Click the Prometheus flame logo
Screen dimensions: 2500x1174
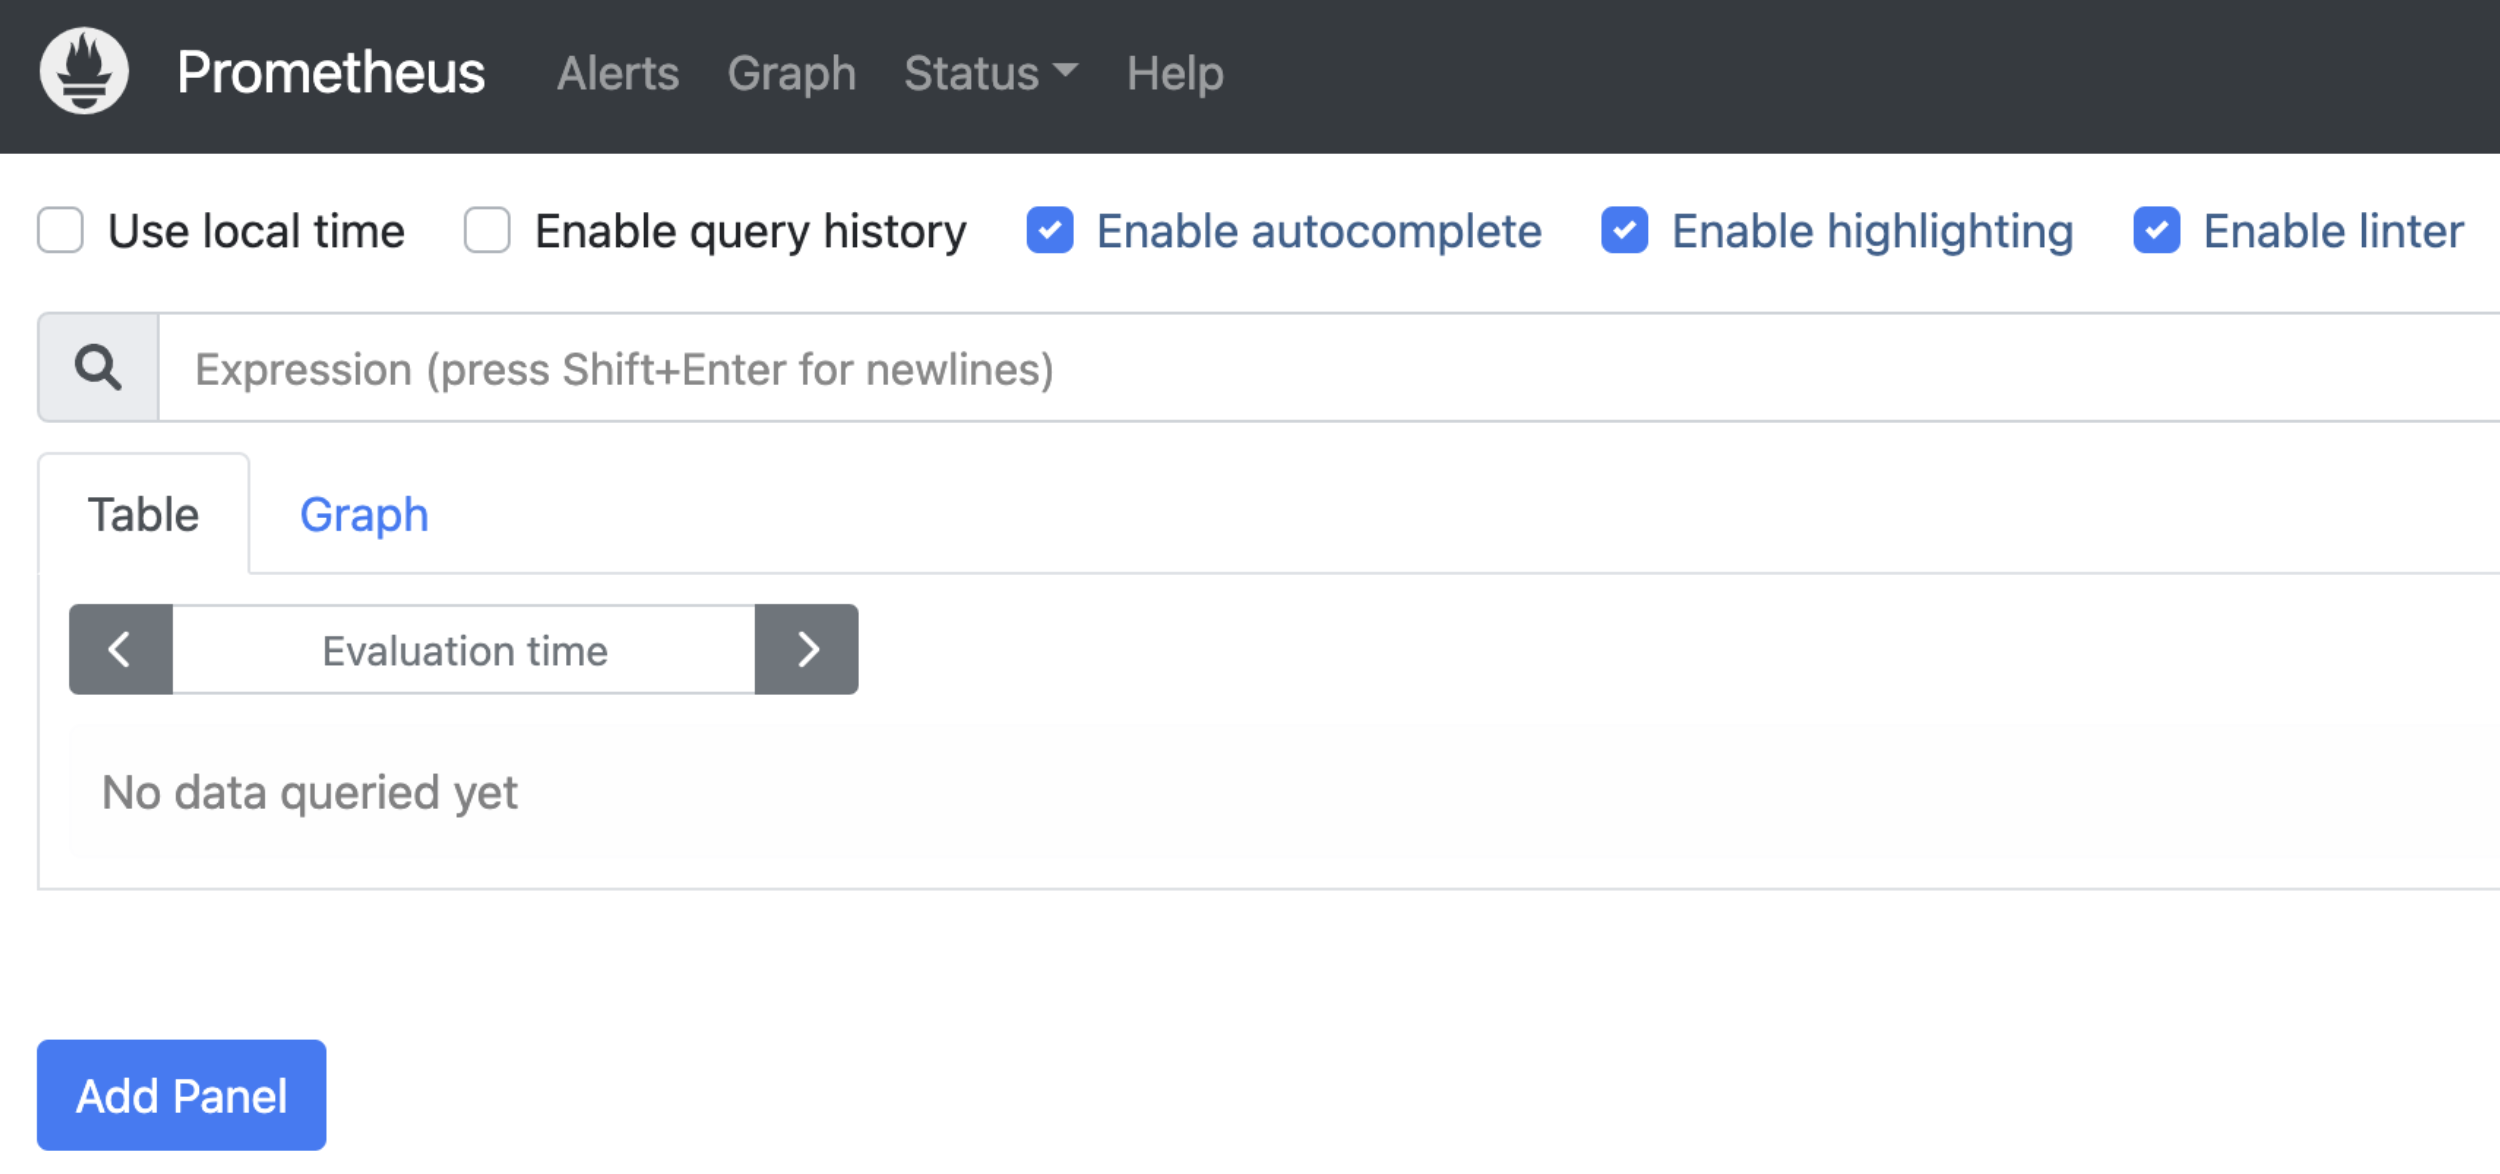[x=84, y=71]
